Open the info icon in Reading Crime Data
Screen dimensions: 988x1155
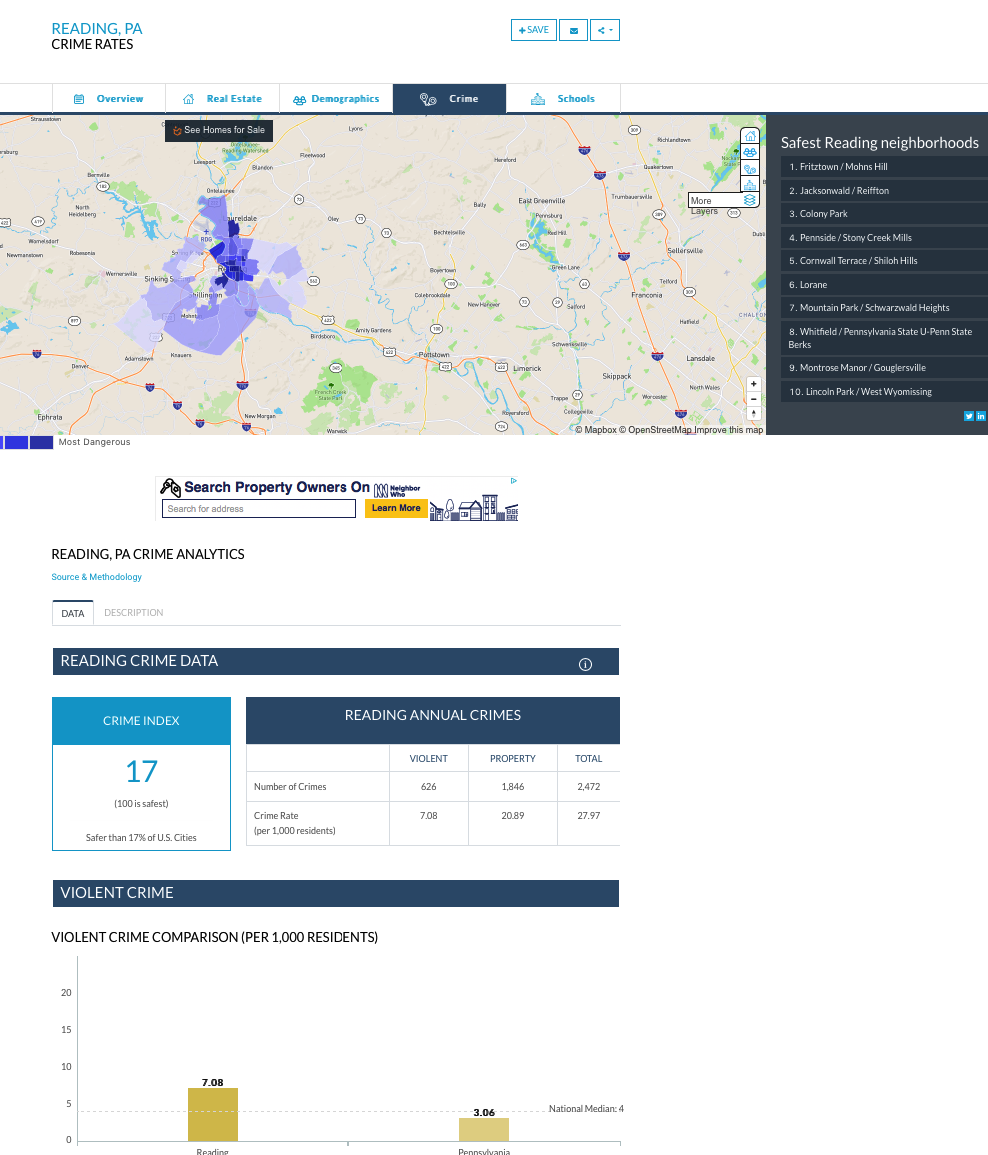586,664
